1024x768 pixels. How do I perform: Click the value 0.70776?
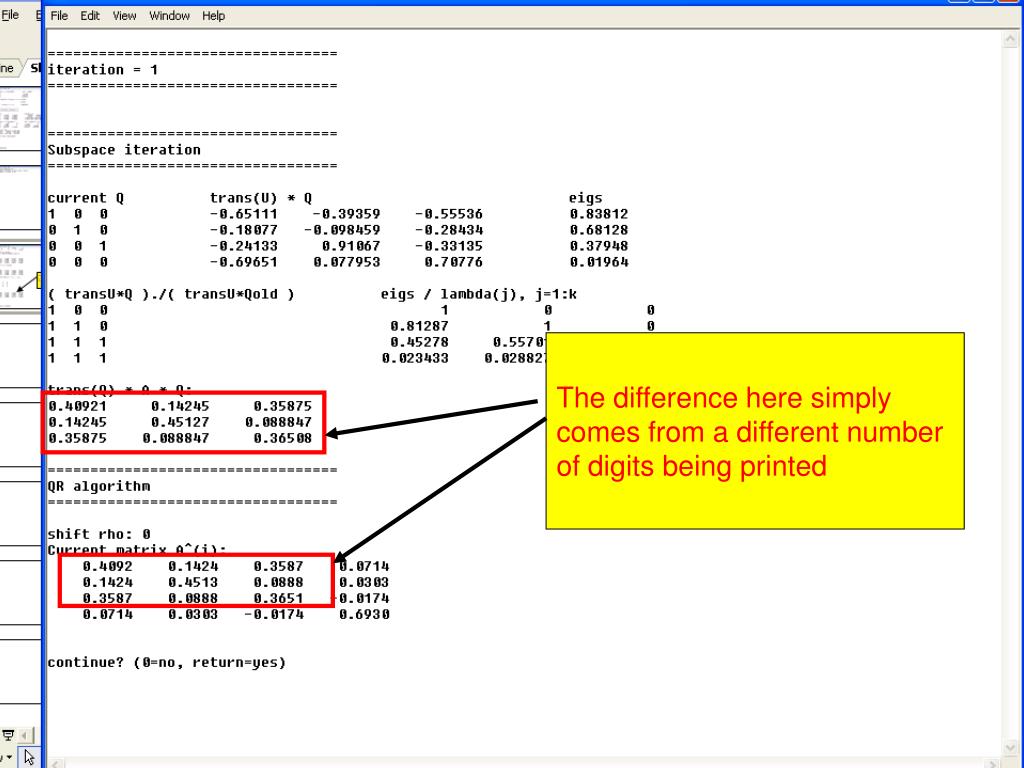coord(453,262)
